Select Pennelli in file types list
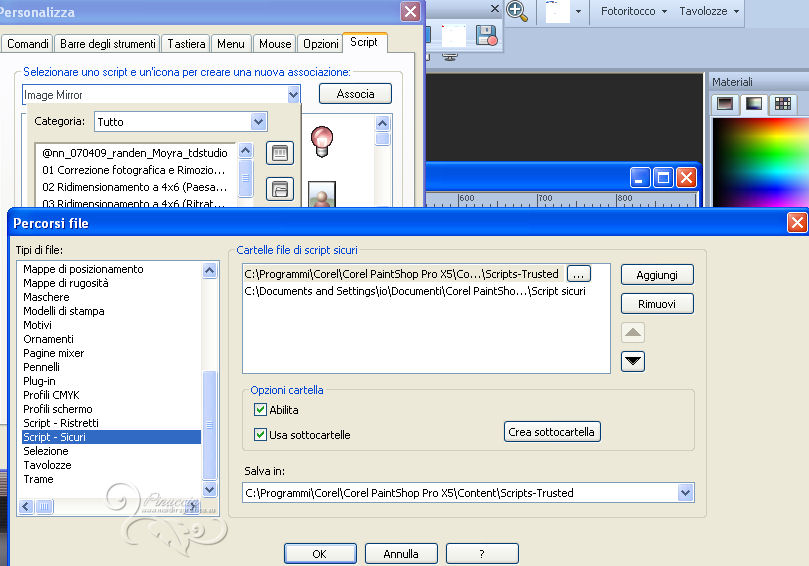Viewport: 809px width, 566px height. pyautogui.click(x=41, y=367)
